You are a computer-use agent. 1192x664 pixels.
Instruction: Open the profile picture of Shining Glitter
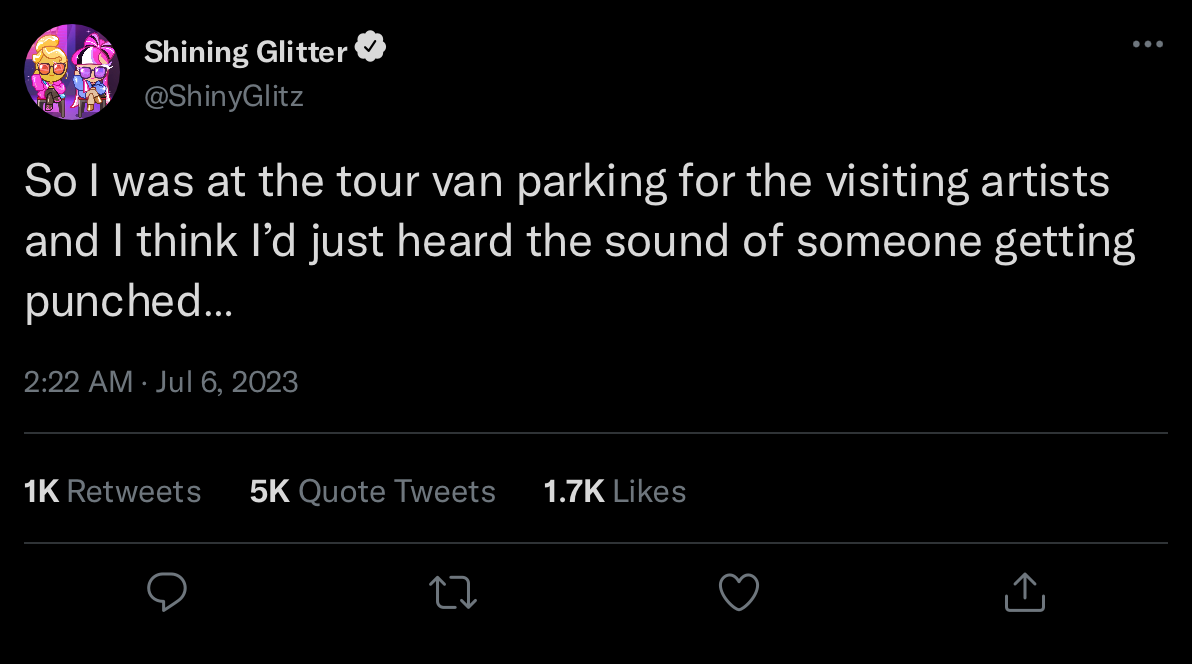pos(73,70)
